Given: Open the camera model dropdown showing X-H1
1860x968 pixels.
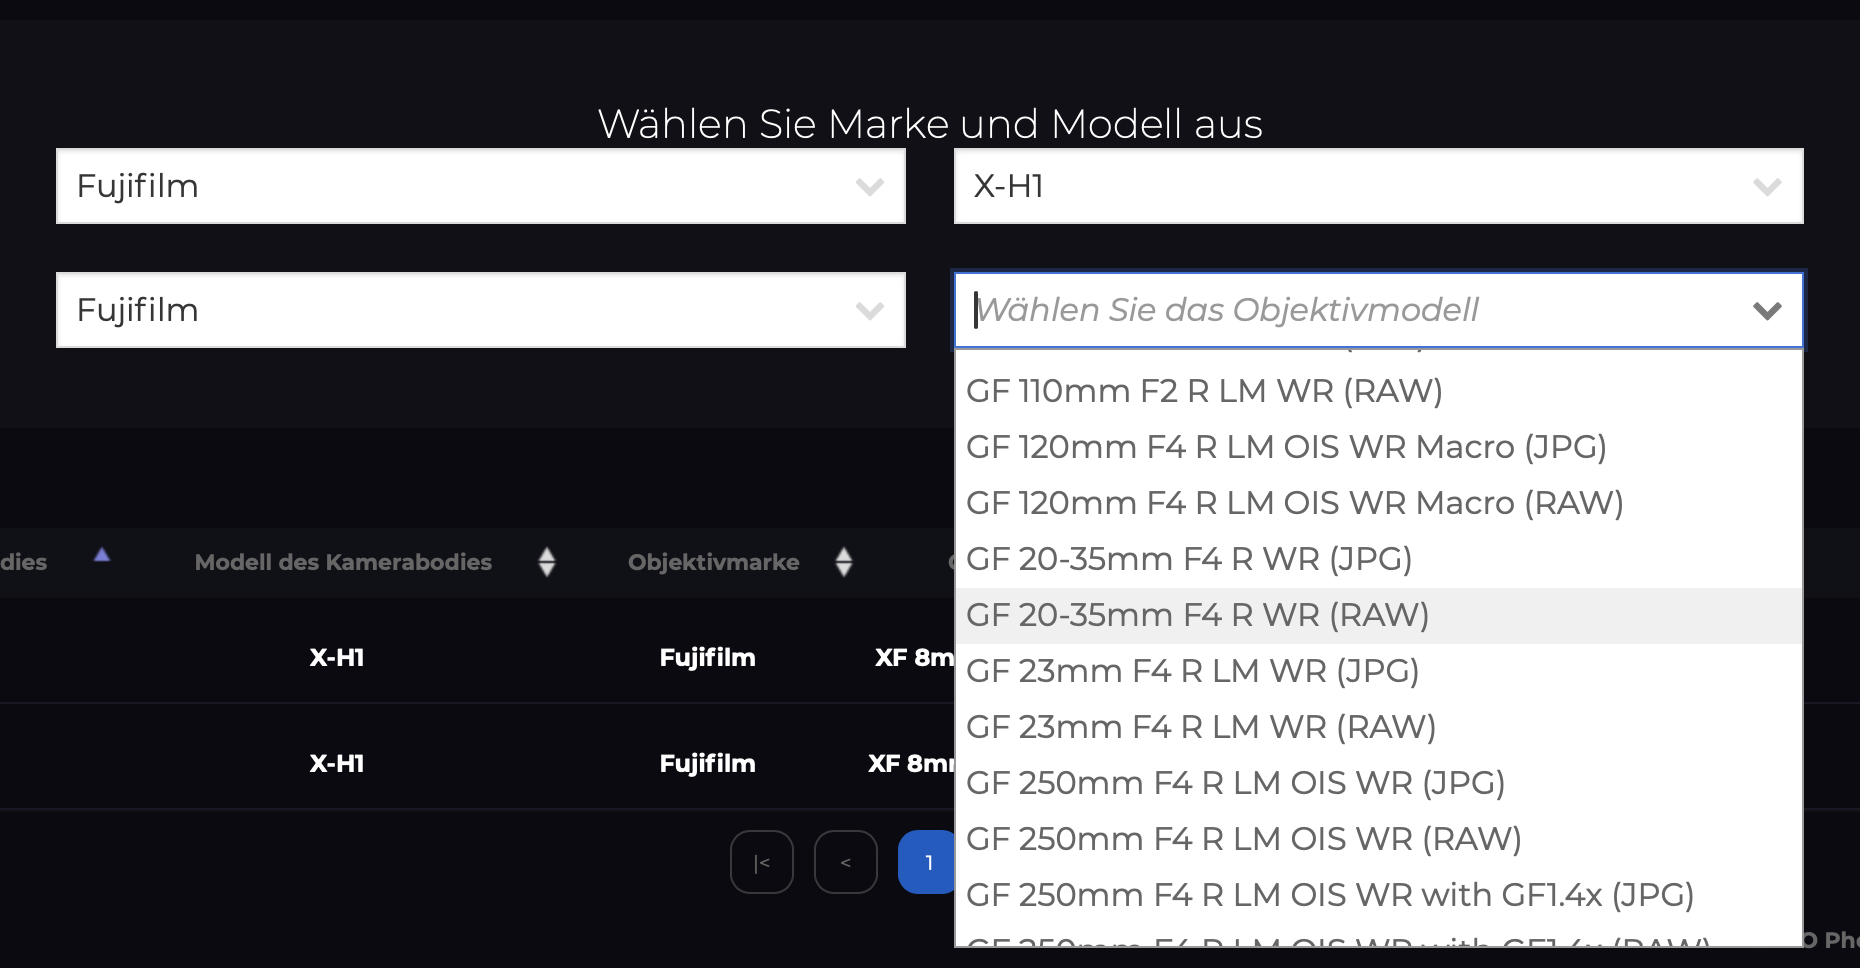Looking at the screenshot, I should 1378,186.
